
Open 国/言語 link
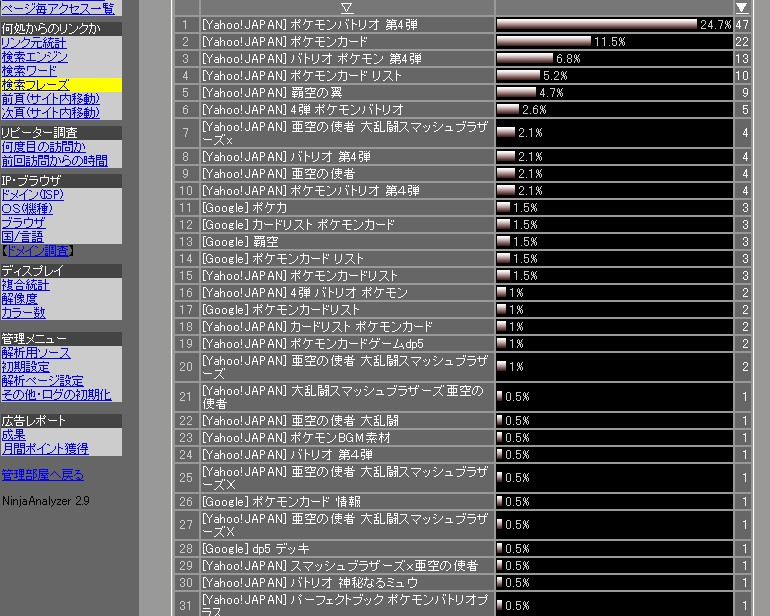pos(23,236)
